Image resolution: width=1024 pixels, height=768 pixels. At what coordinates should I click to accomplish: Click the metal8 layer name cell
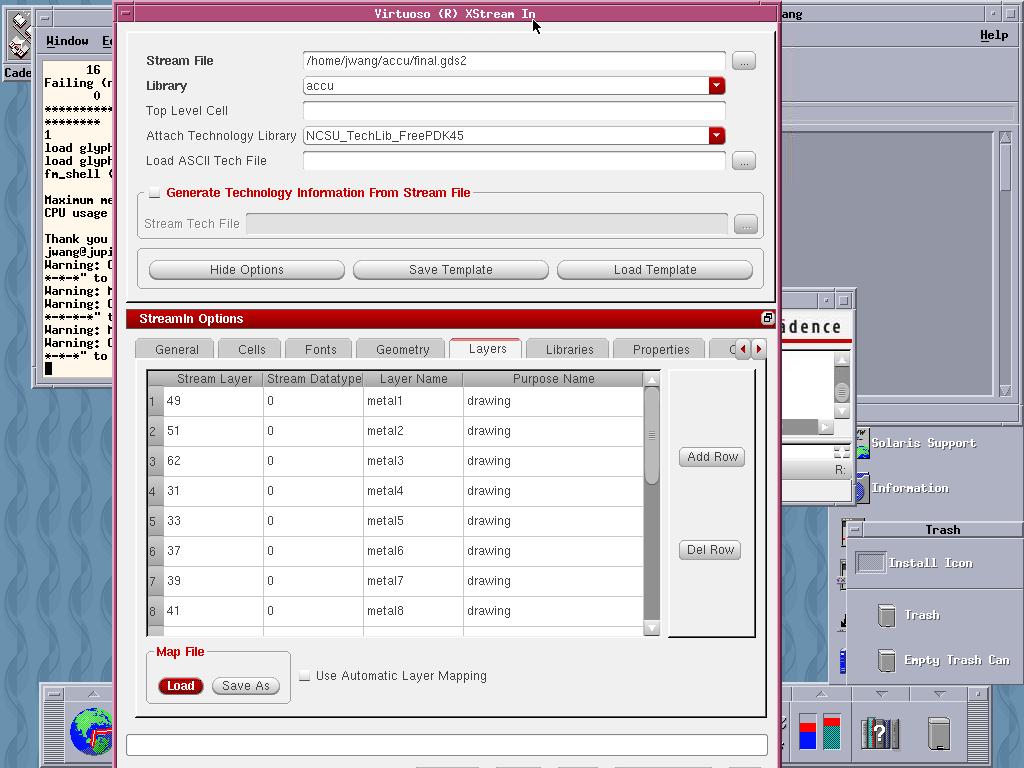click(x=413, y=611)
